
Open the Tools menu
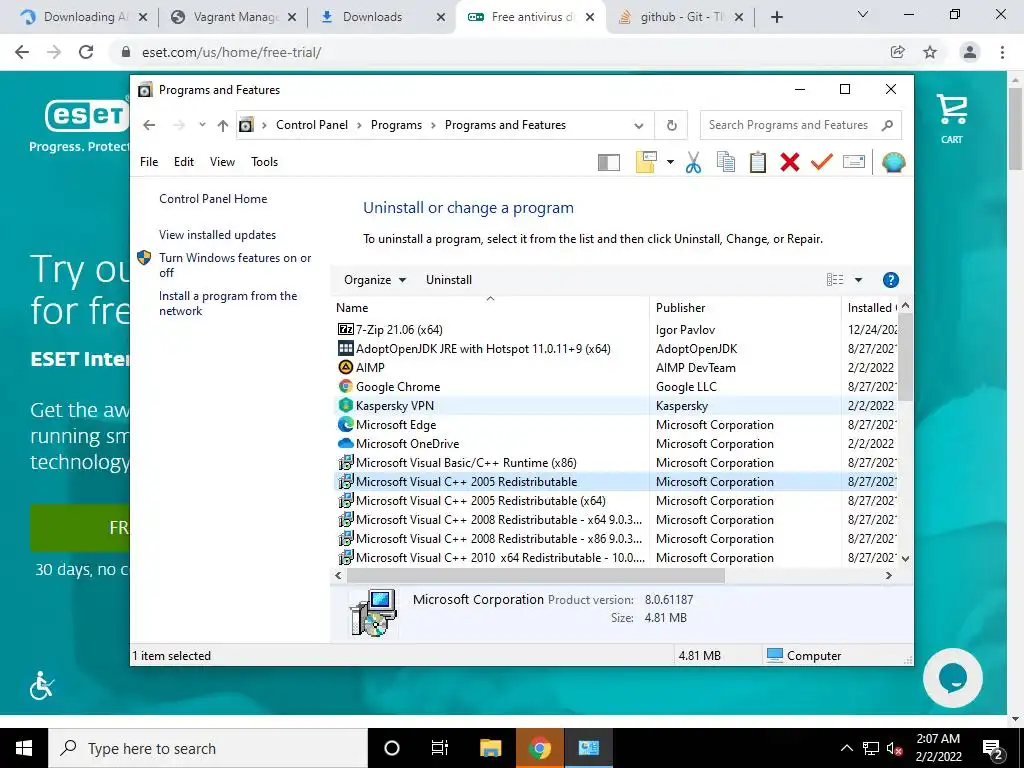[264, 162]
